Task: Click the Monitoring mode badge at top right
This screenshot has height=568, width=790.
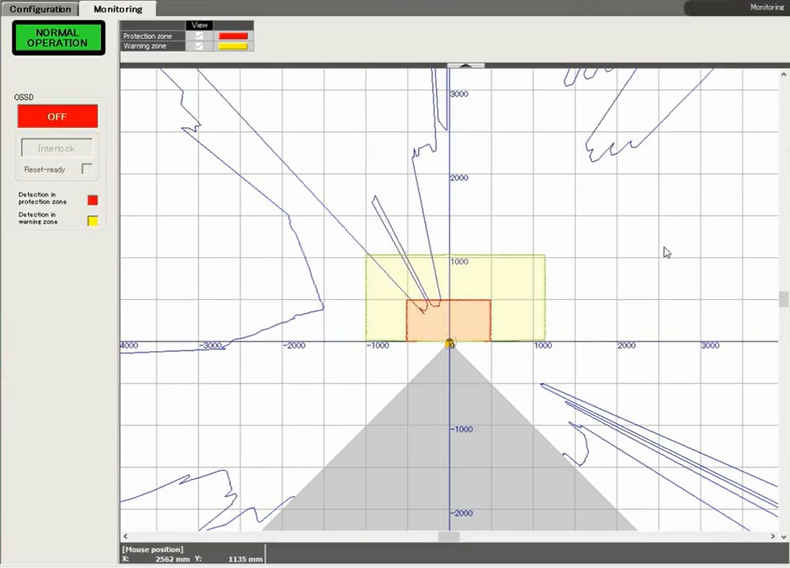Action: tap(736, 7)
